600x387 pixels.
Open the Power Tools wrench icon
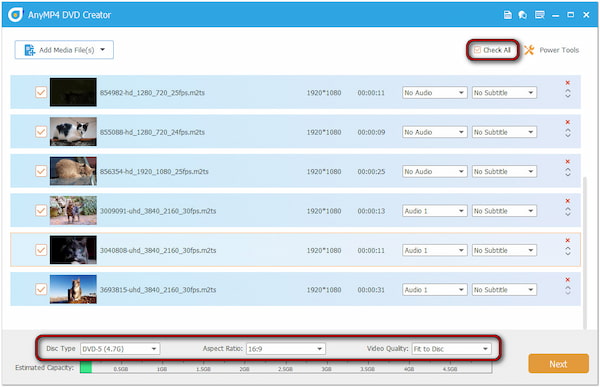pyautogui.click(x=529, y=50)
